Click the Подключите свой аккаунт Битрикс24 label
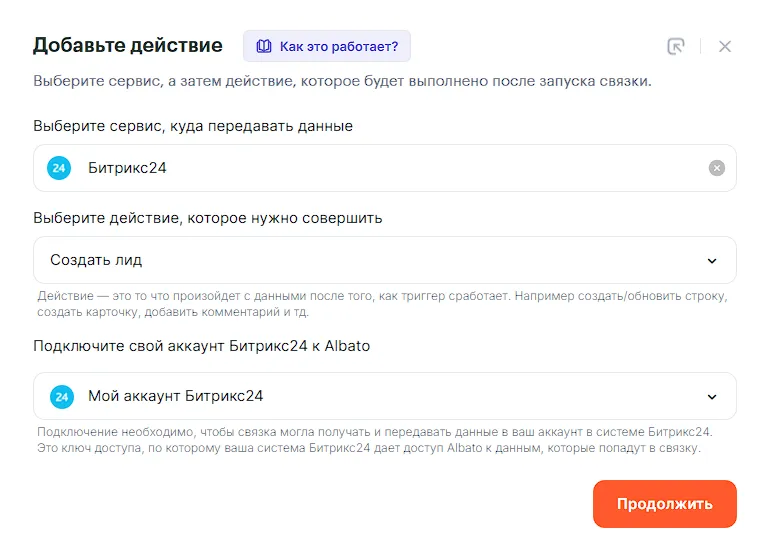757x558 pixels. point(201,345)
